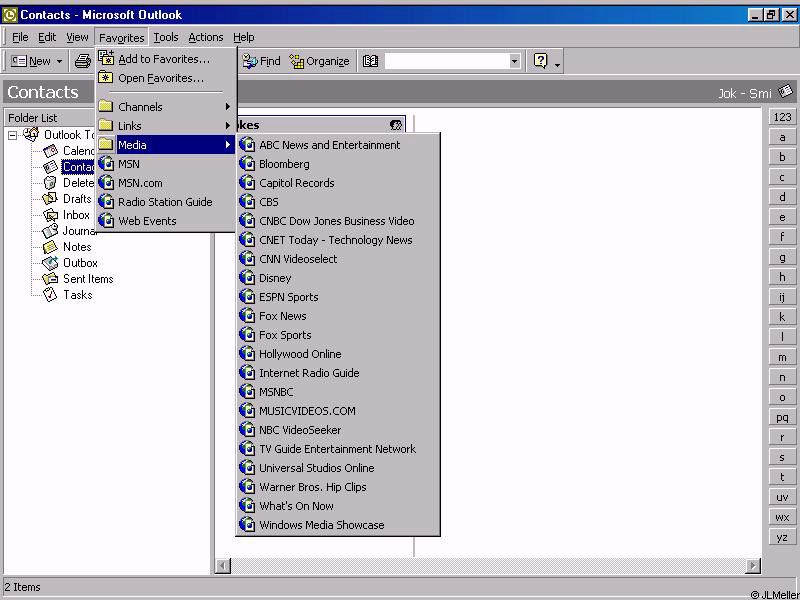Select CBS in the Media submenu
This screenshot has width=800, height=600.
coord(338,202)
